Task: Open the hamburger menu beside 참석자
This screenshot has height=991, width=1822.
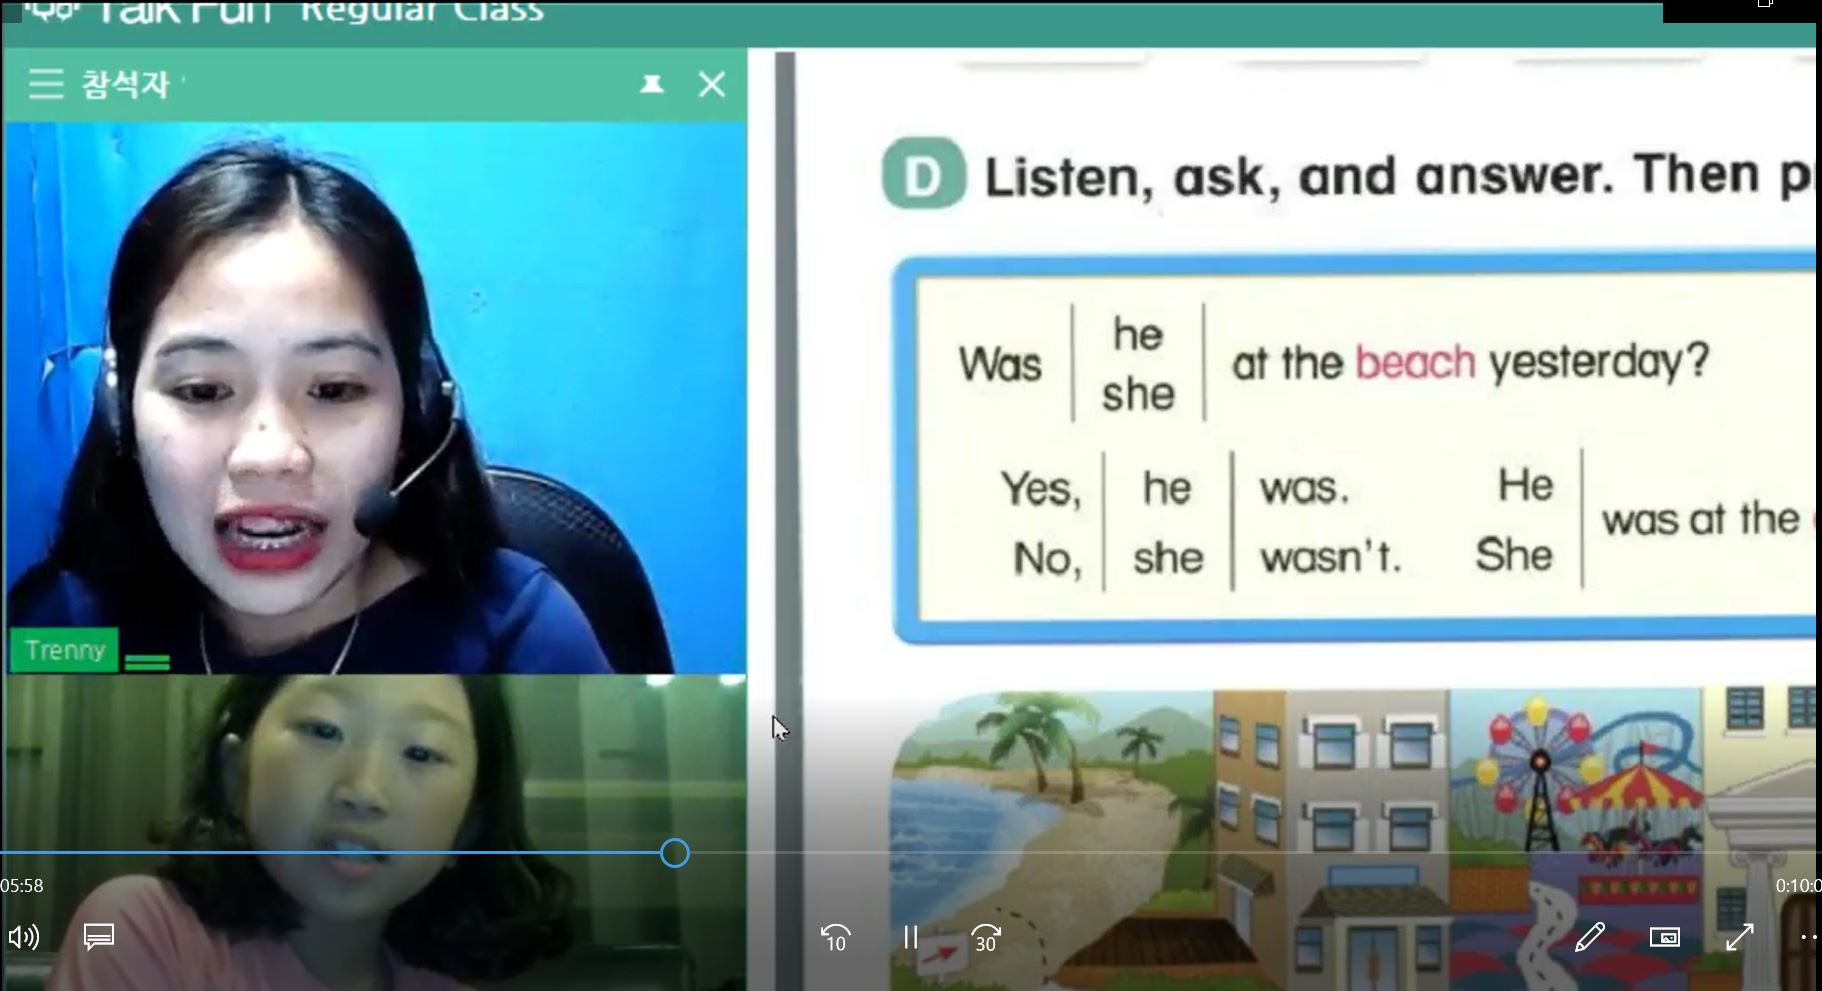Action: tap(45, 84)
